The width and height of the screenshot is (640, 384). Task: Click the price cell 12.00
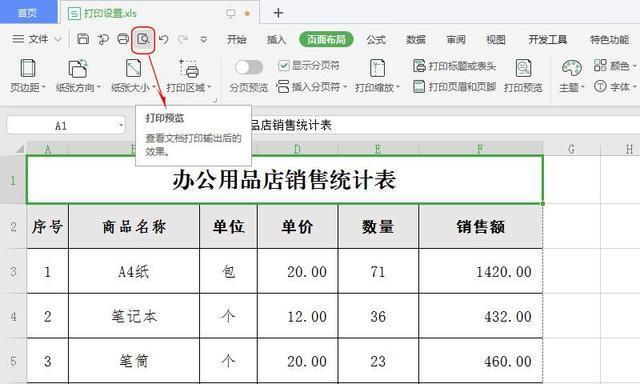pyautogui.click(x=298, y=316)
